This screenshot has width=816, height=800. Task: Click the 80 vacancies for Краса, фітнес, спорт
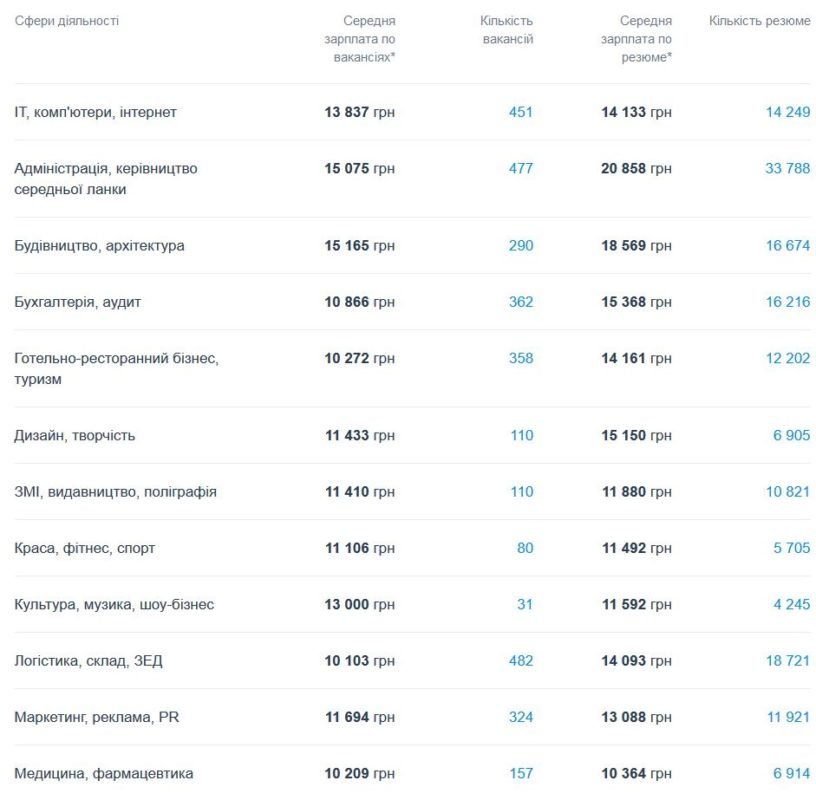[x=525, y=548]
